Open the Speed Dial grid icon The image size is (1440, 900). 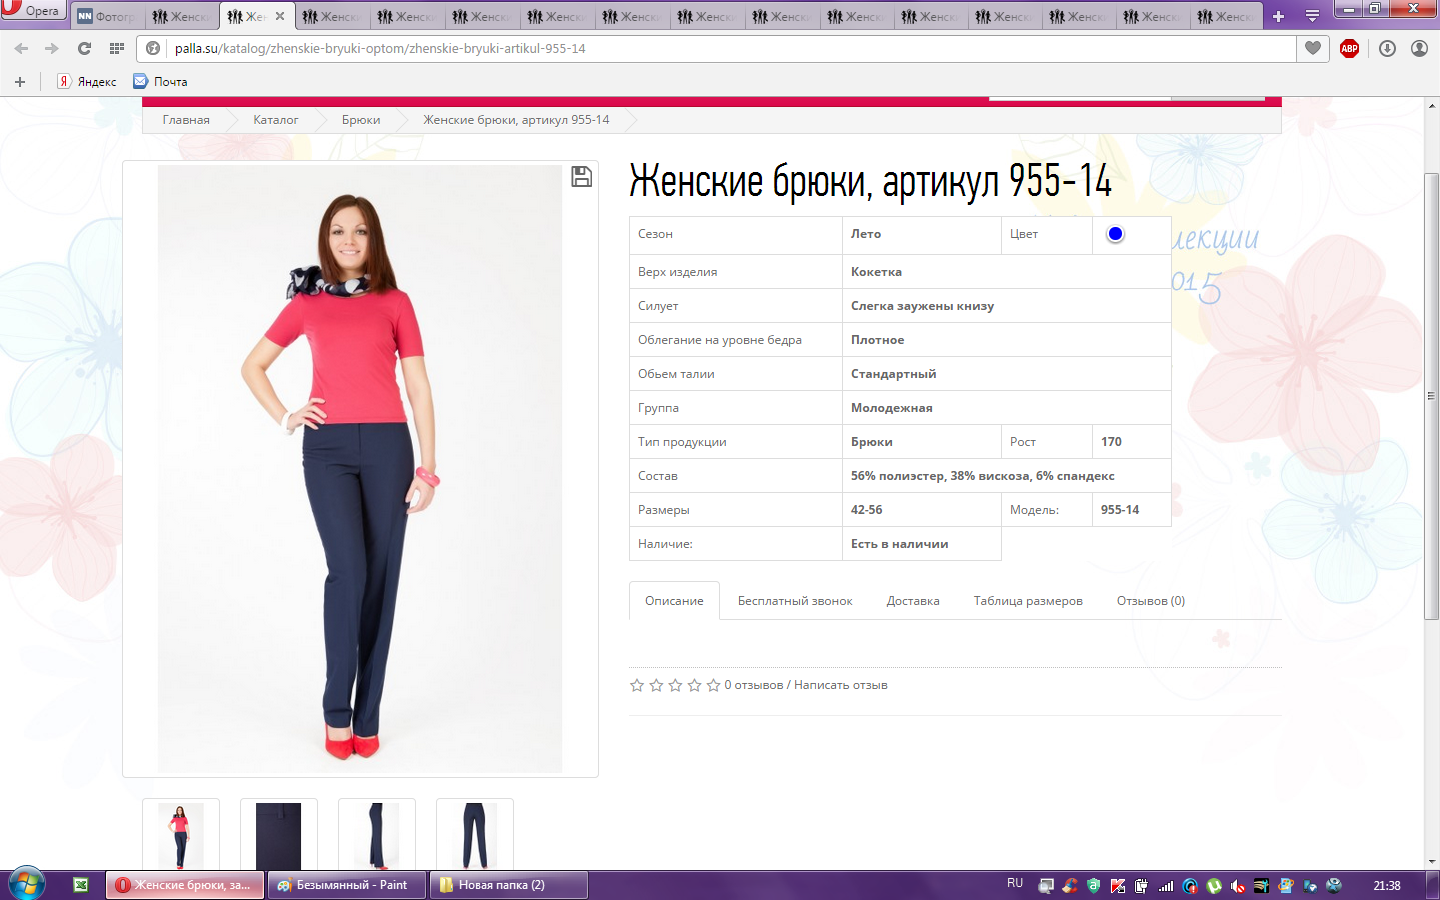pos(117,48)
